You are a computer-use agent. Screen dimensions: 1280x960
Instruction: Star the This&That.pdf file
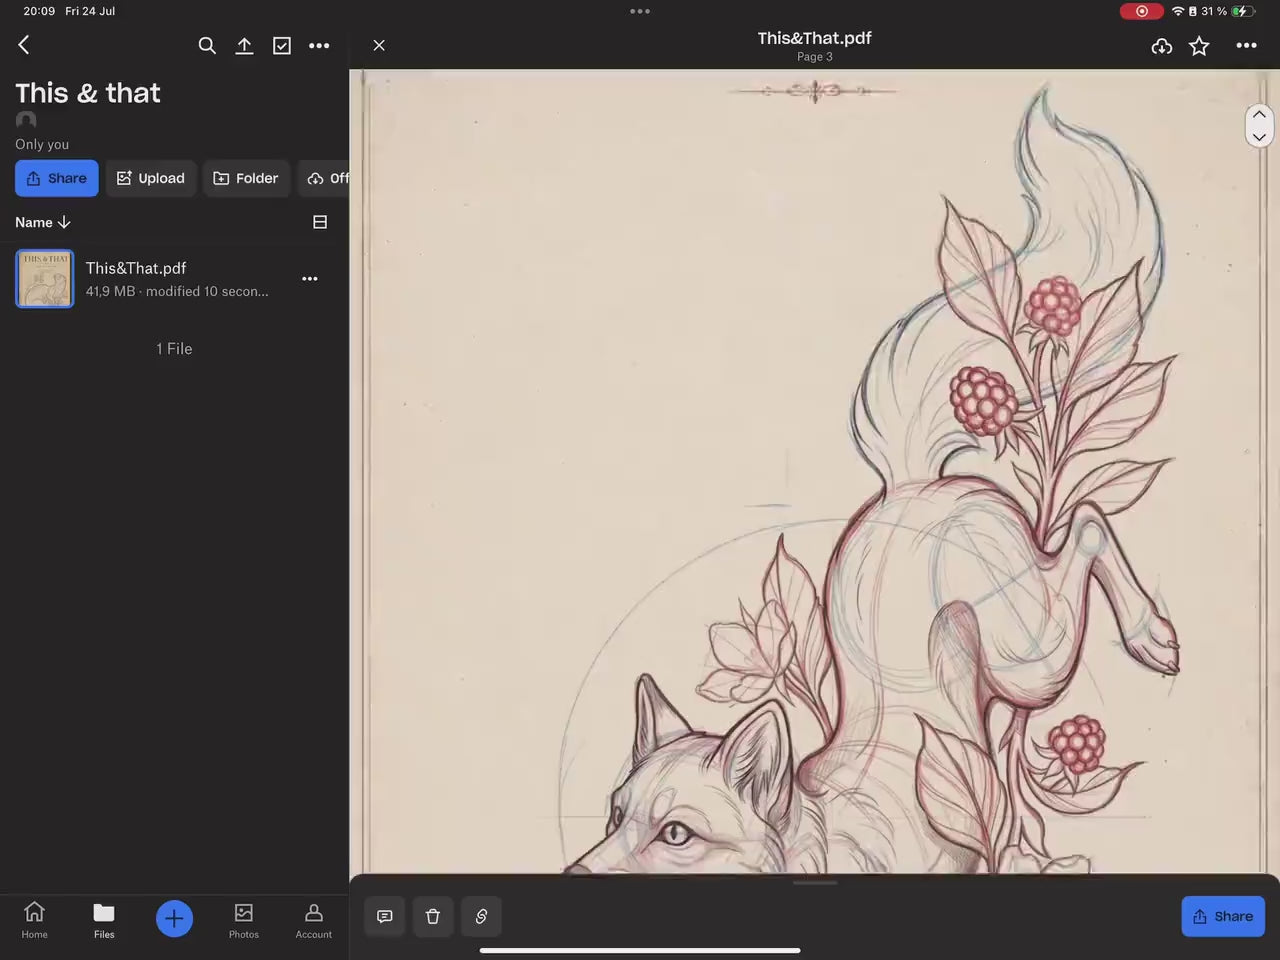click(1200, 46)
